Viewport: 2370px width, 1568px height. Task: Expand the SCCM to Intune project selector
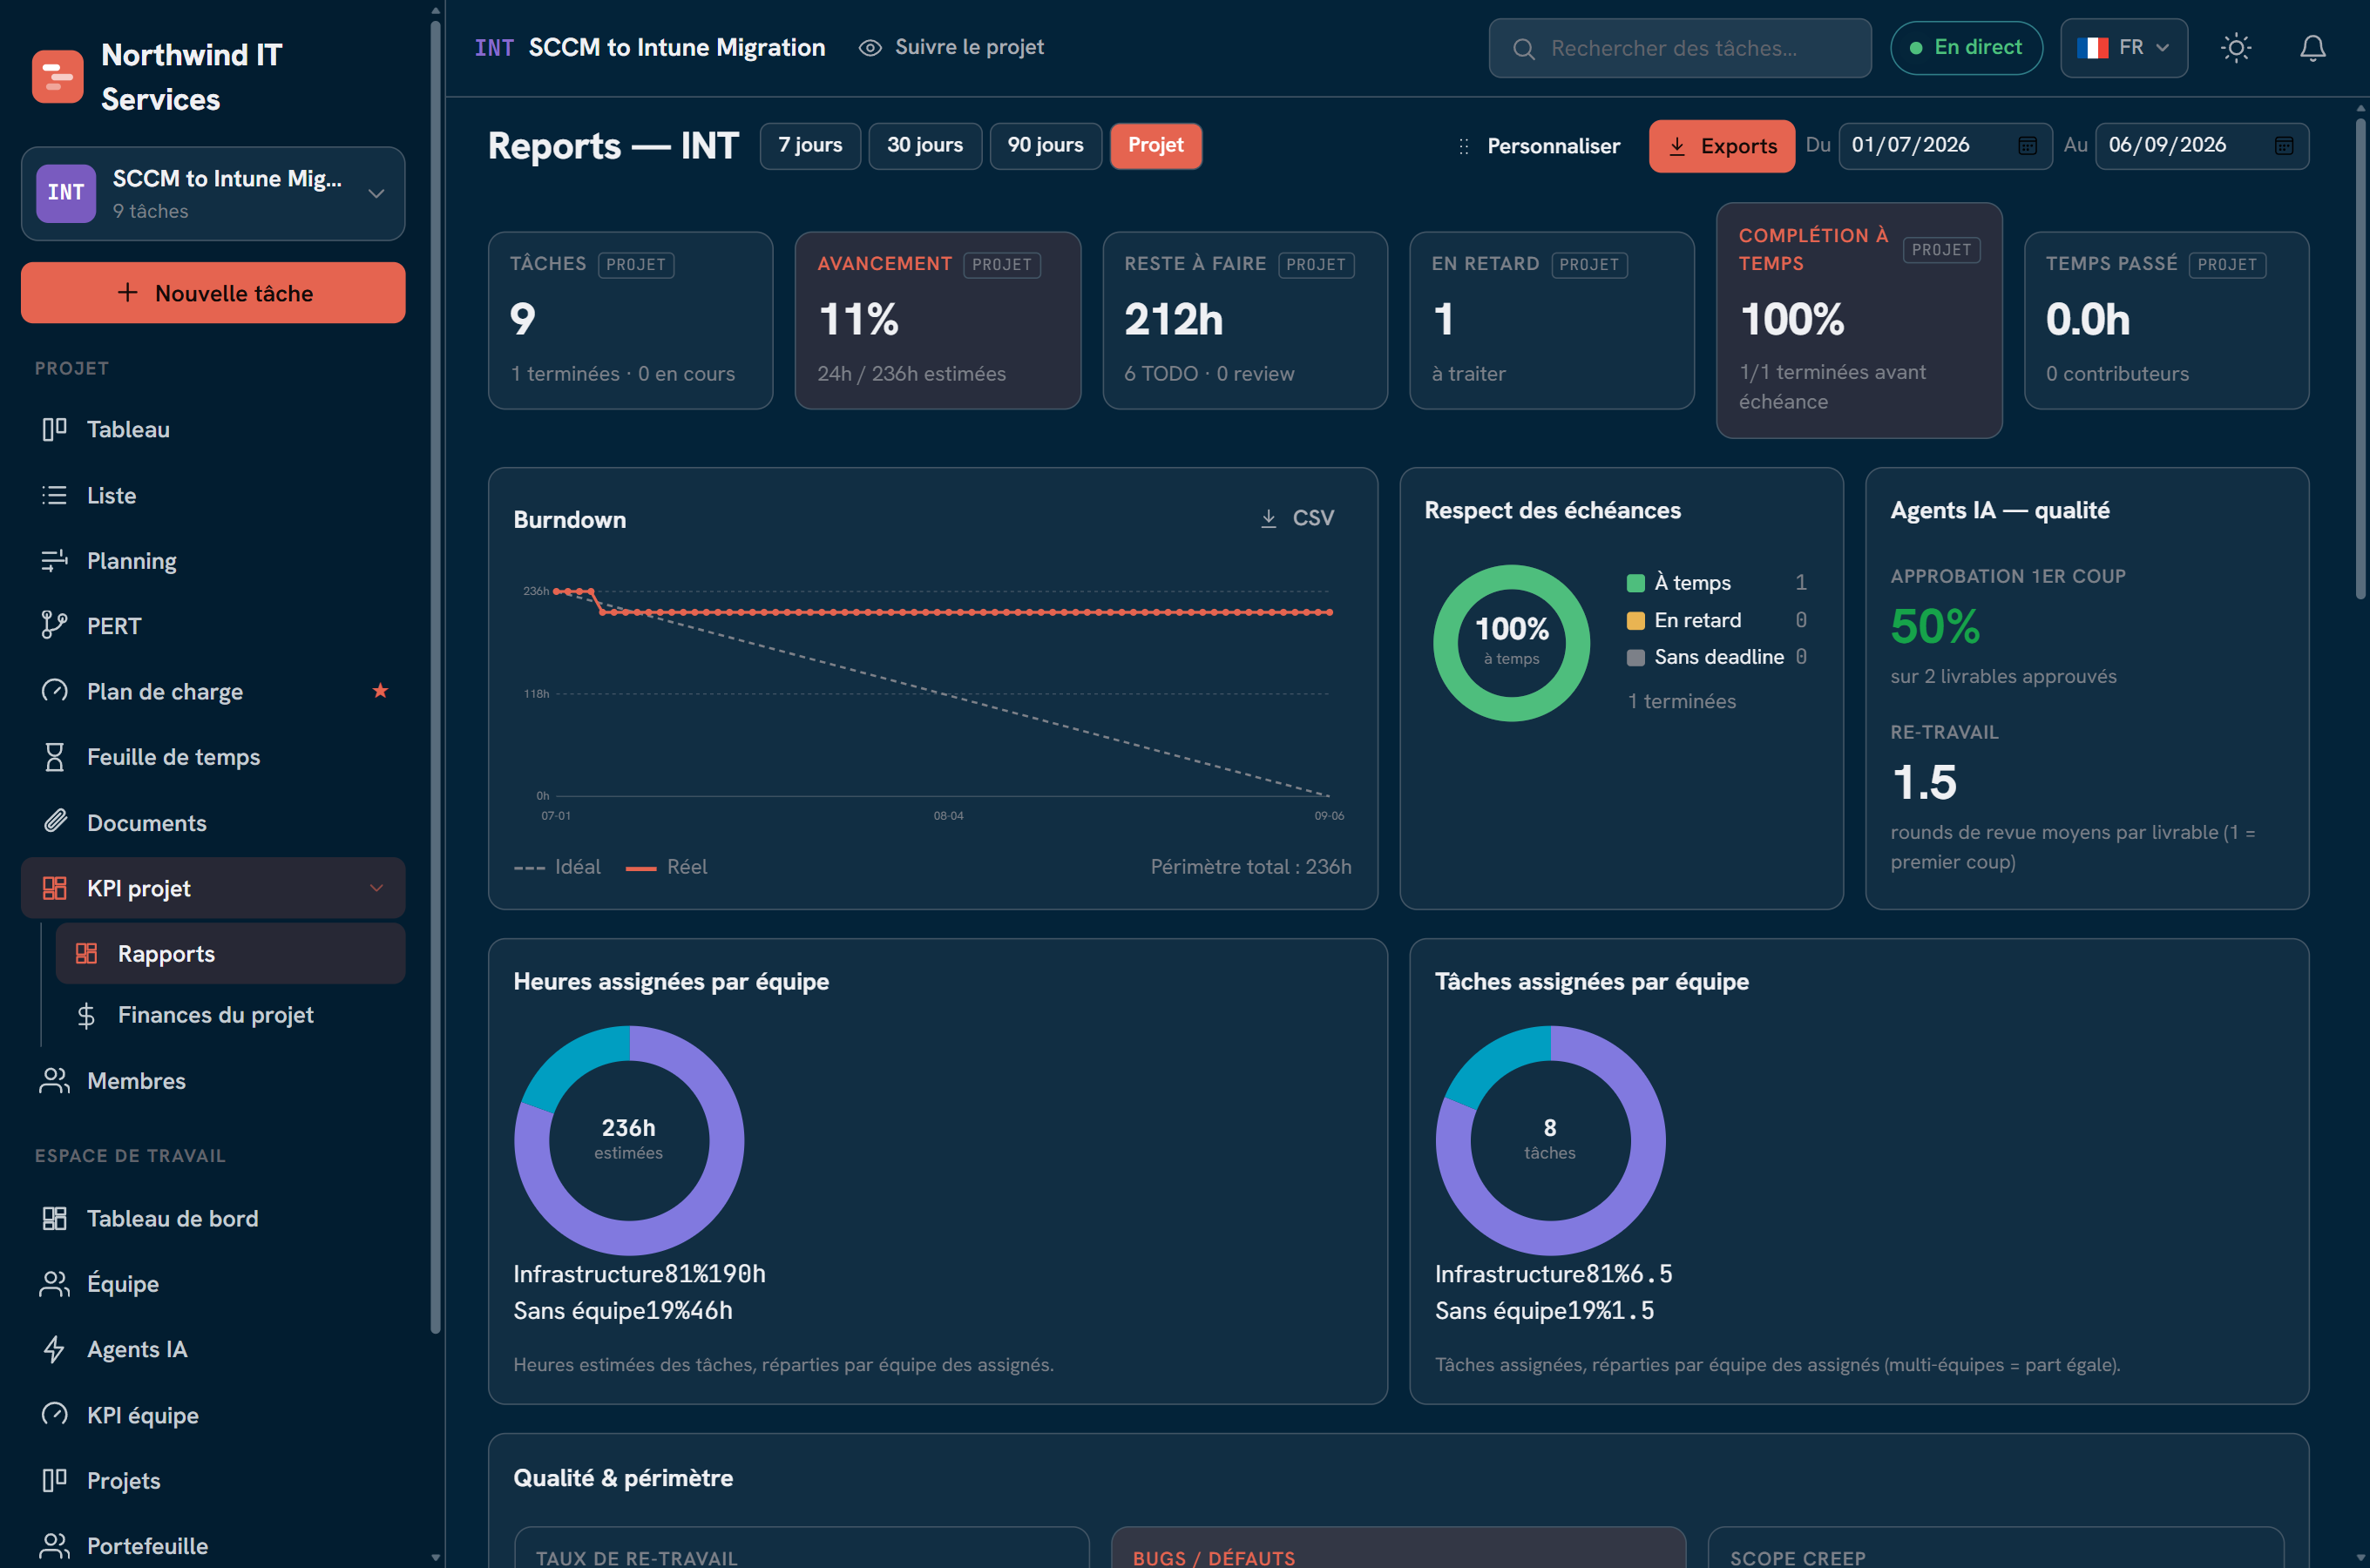(x=213, y=193)
